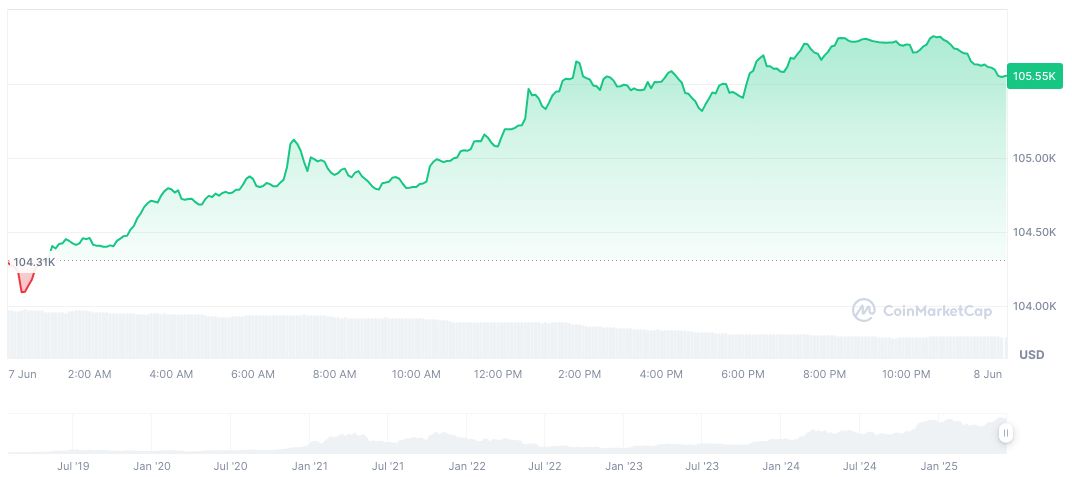Click the 104.50K price axis label
Image resolution: width=1072 pixels, height=477 pixels.
coord(1034,232)
